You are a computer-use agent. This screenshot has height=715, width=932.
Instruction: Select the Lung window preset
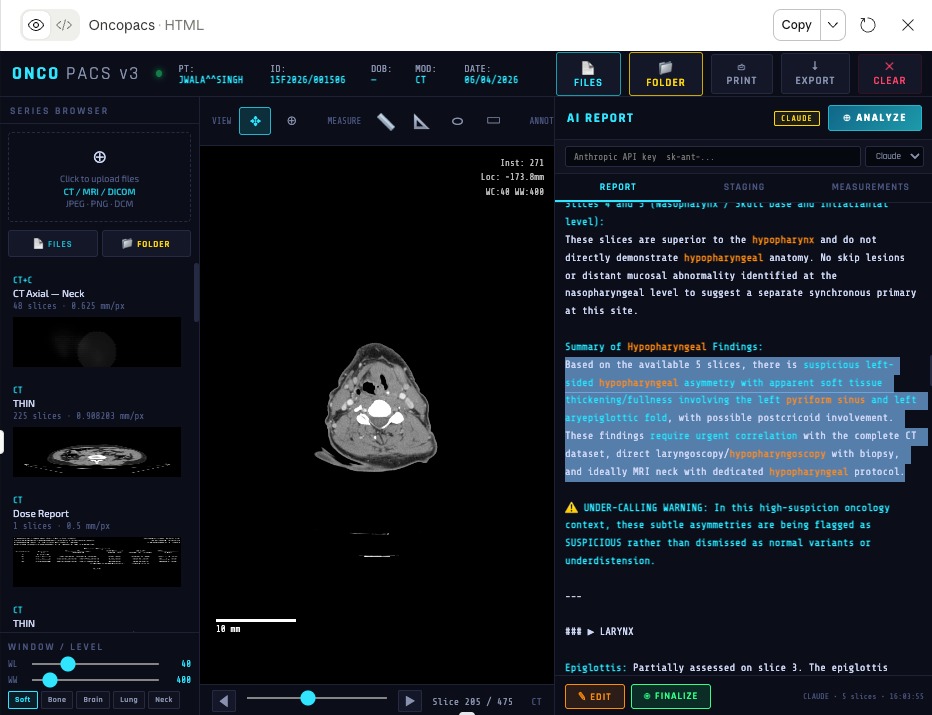[128, 700]
